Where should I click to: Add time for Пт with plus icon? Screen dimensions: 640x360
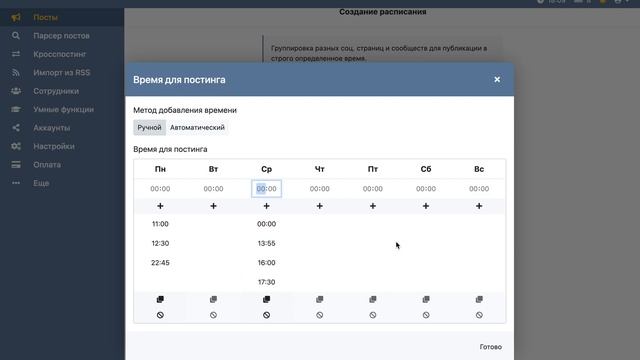[x=373, y=206]
